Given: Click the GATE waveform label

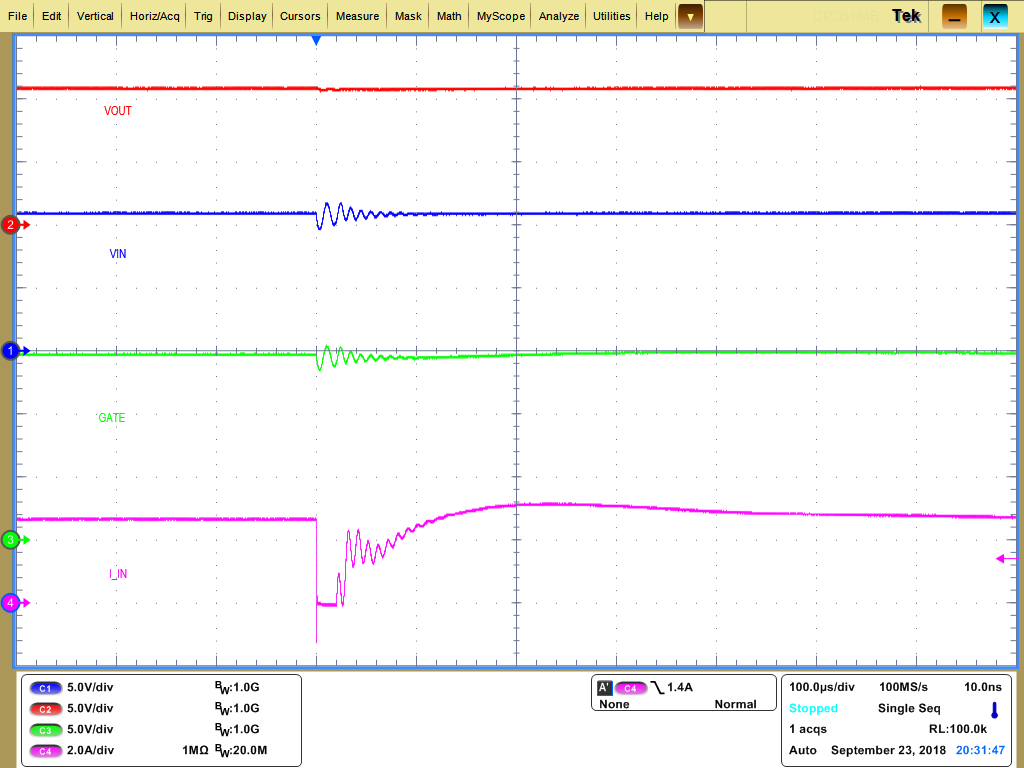Looking at the screenshot, I should (x=112, y=417).
